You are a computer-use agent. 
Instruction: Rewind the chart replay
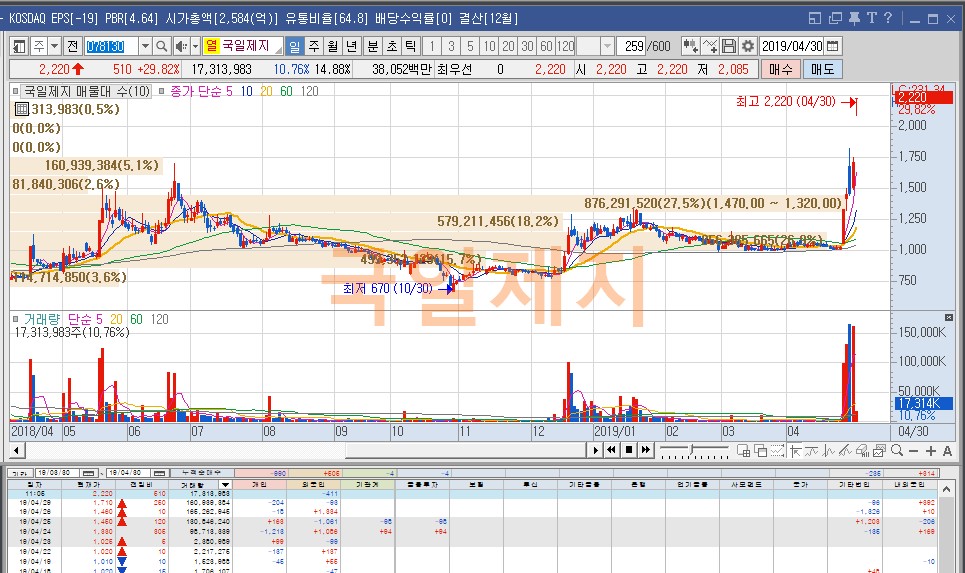(x=611, y=450)
